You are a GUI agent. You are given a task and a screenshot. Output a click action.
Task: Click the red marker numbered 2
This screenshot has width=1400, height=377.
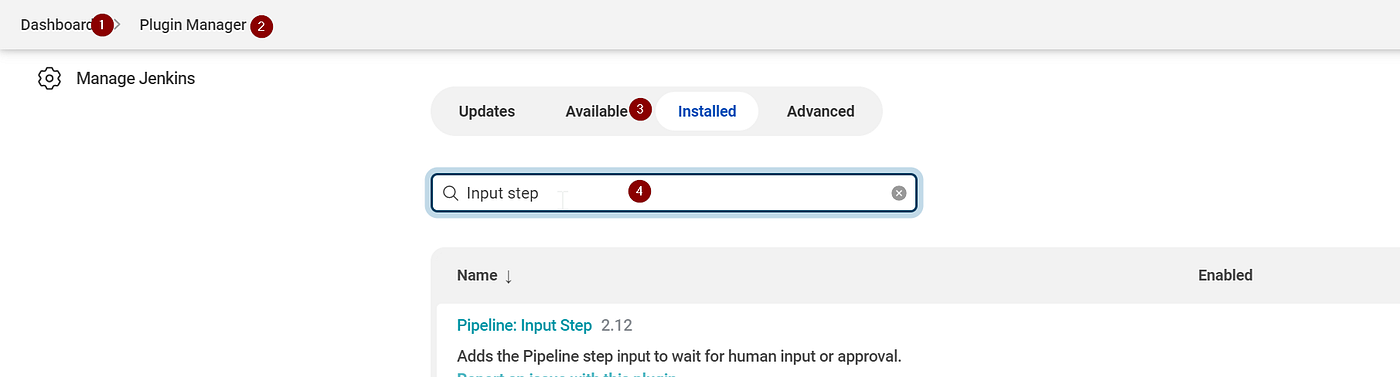[x=261, y=27]
